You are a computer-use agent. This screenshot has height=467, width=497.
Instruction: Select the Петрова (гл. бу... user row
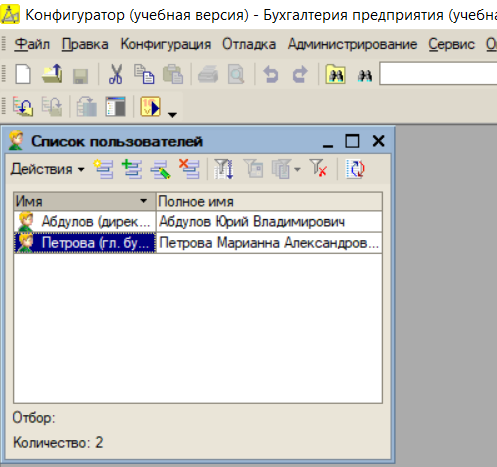85,243
